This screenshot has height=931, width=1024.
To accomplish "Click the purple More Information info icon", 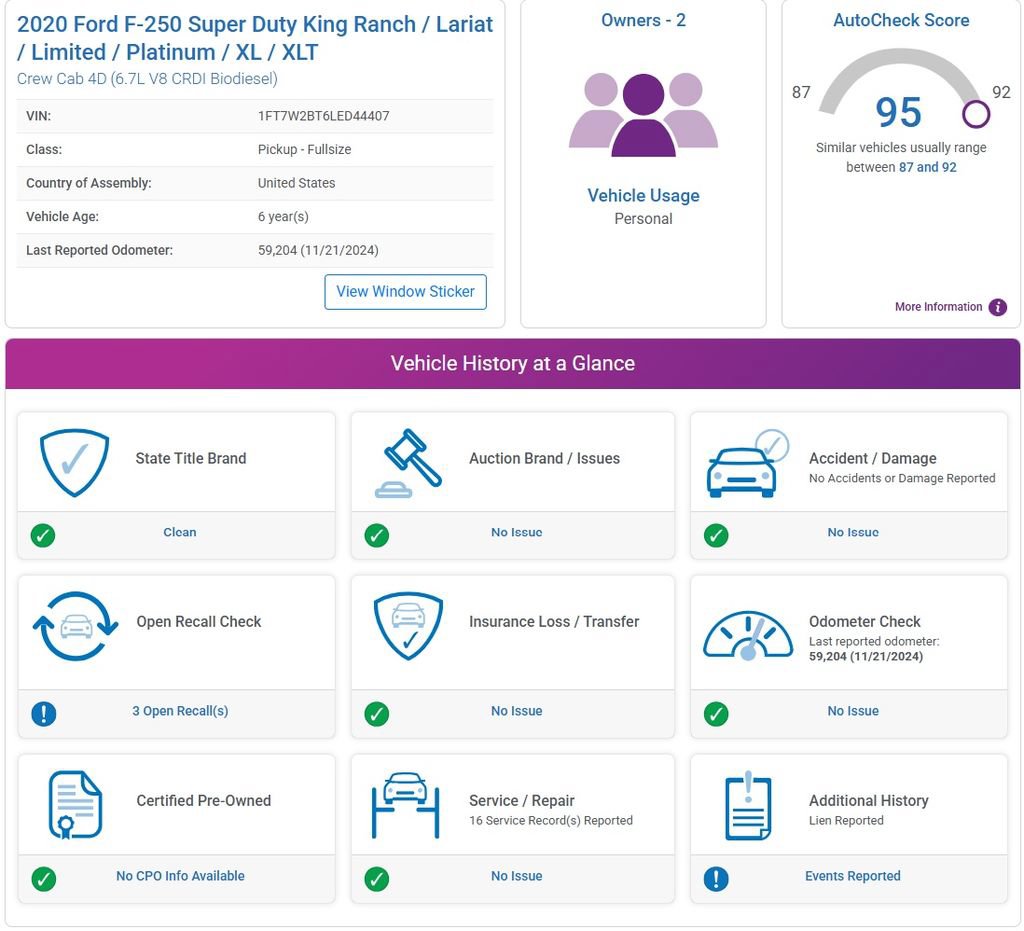I will coord(997,307).
